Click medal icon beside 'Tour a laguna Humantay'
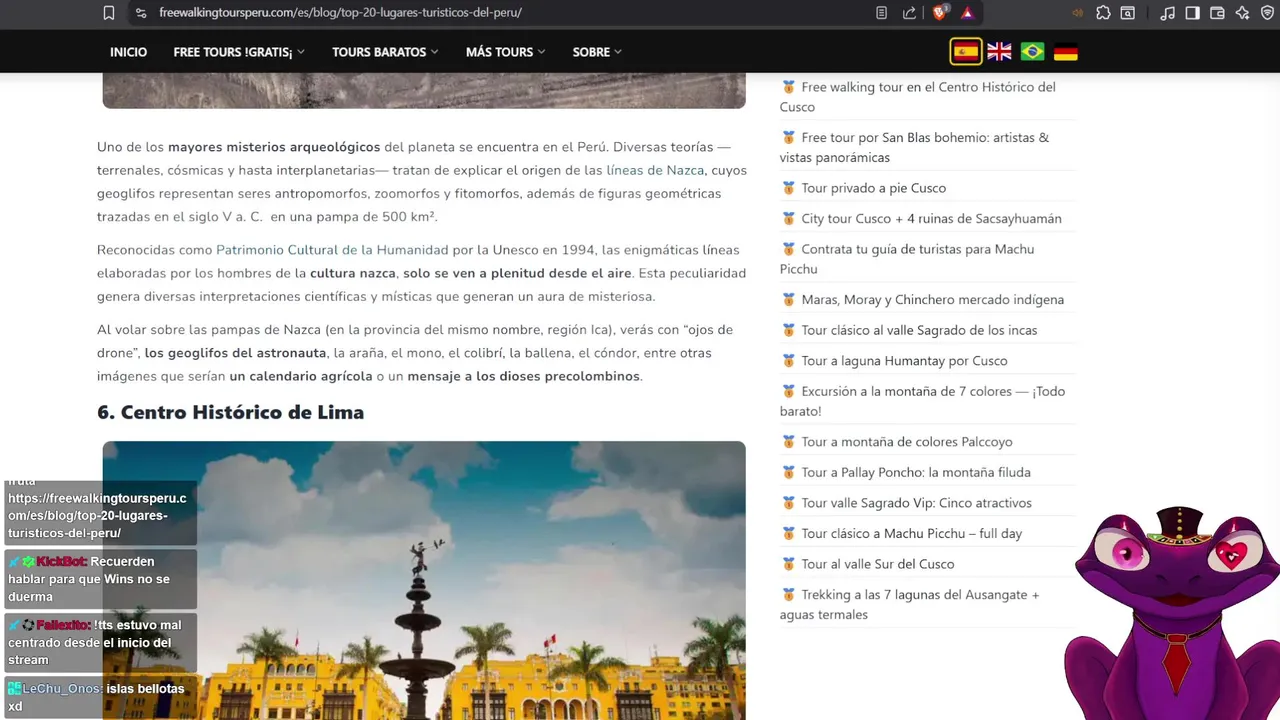This screenshot has height=720, width=1280. coord(788,361)
